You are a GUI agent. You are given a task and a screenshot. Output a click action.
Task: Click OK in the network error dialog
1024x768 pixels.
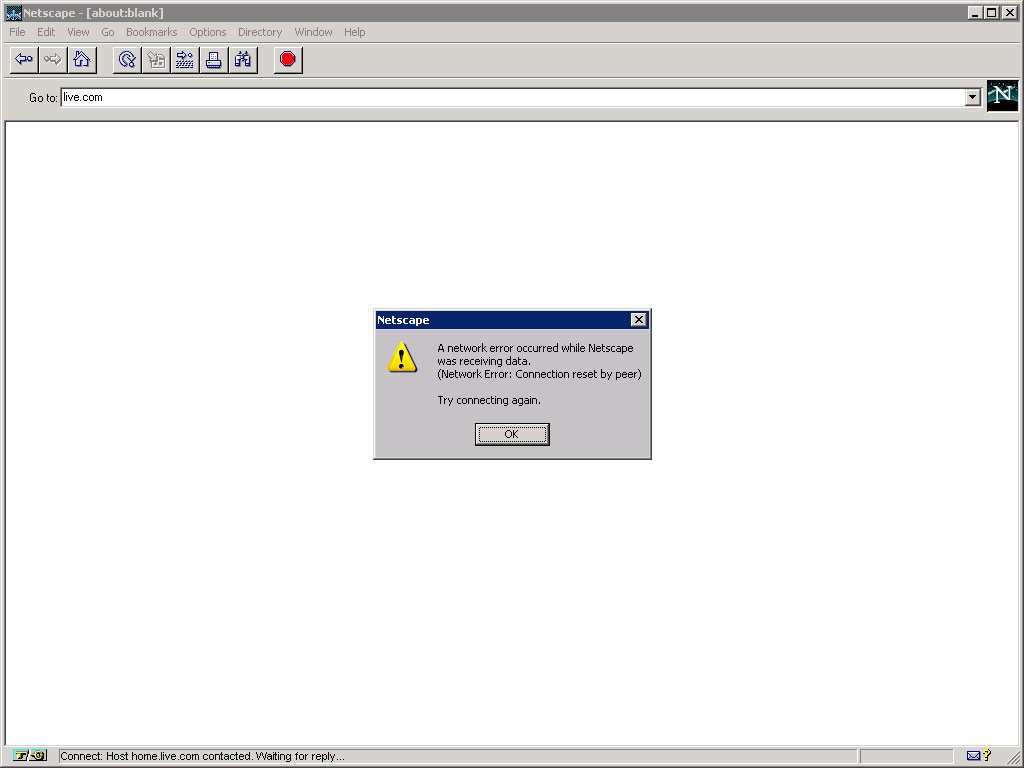pos(512,434)
